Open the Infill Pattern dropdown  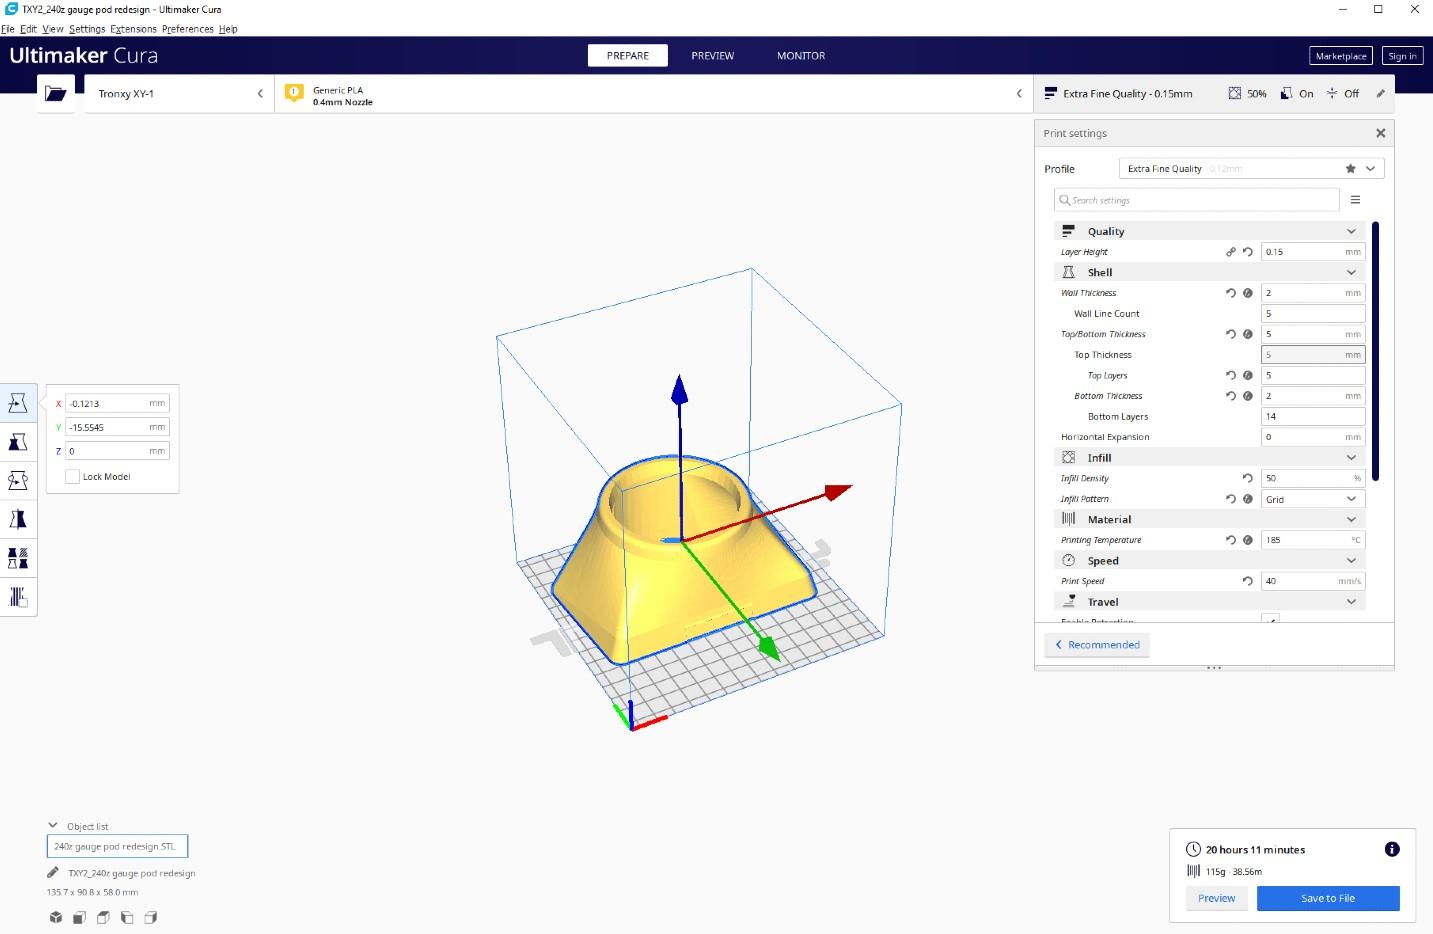click(x=1312, y=499)
